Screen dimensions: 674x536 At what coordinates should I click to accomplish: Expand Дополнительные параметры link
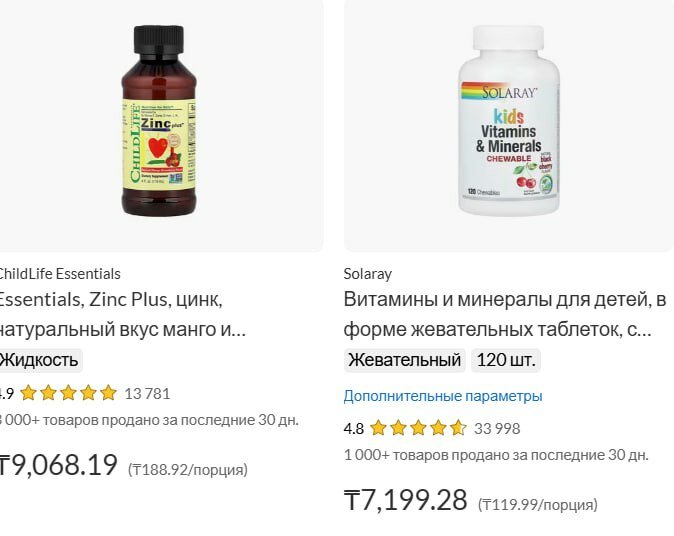click(443, 396)
